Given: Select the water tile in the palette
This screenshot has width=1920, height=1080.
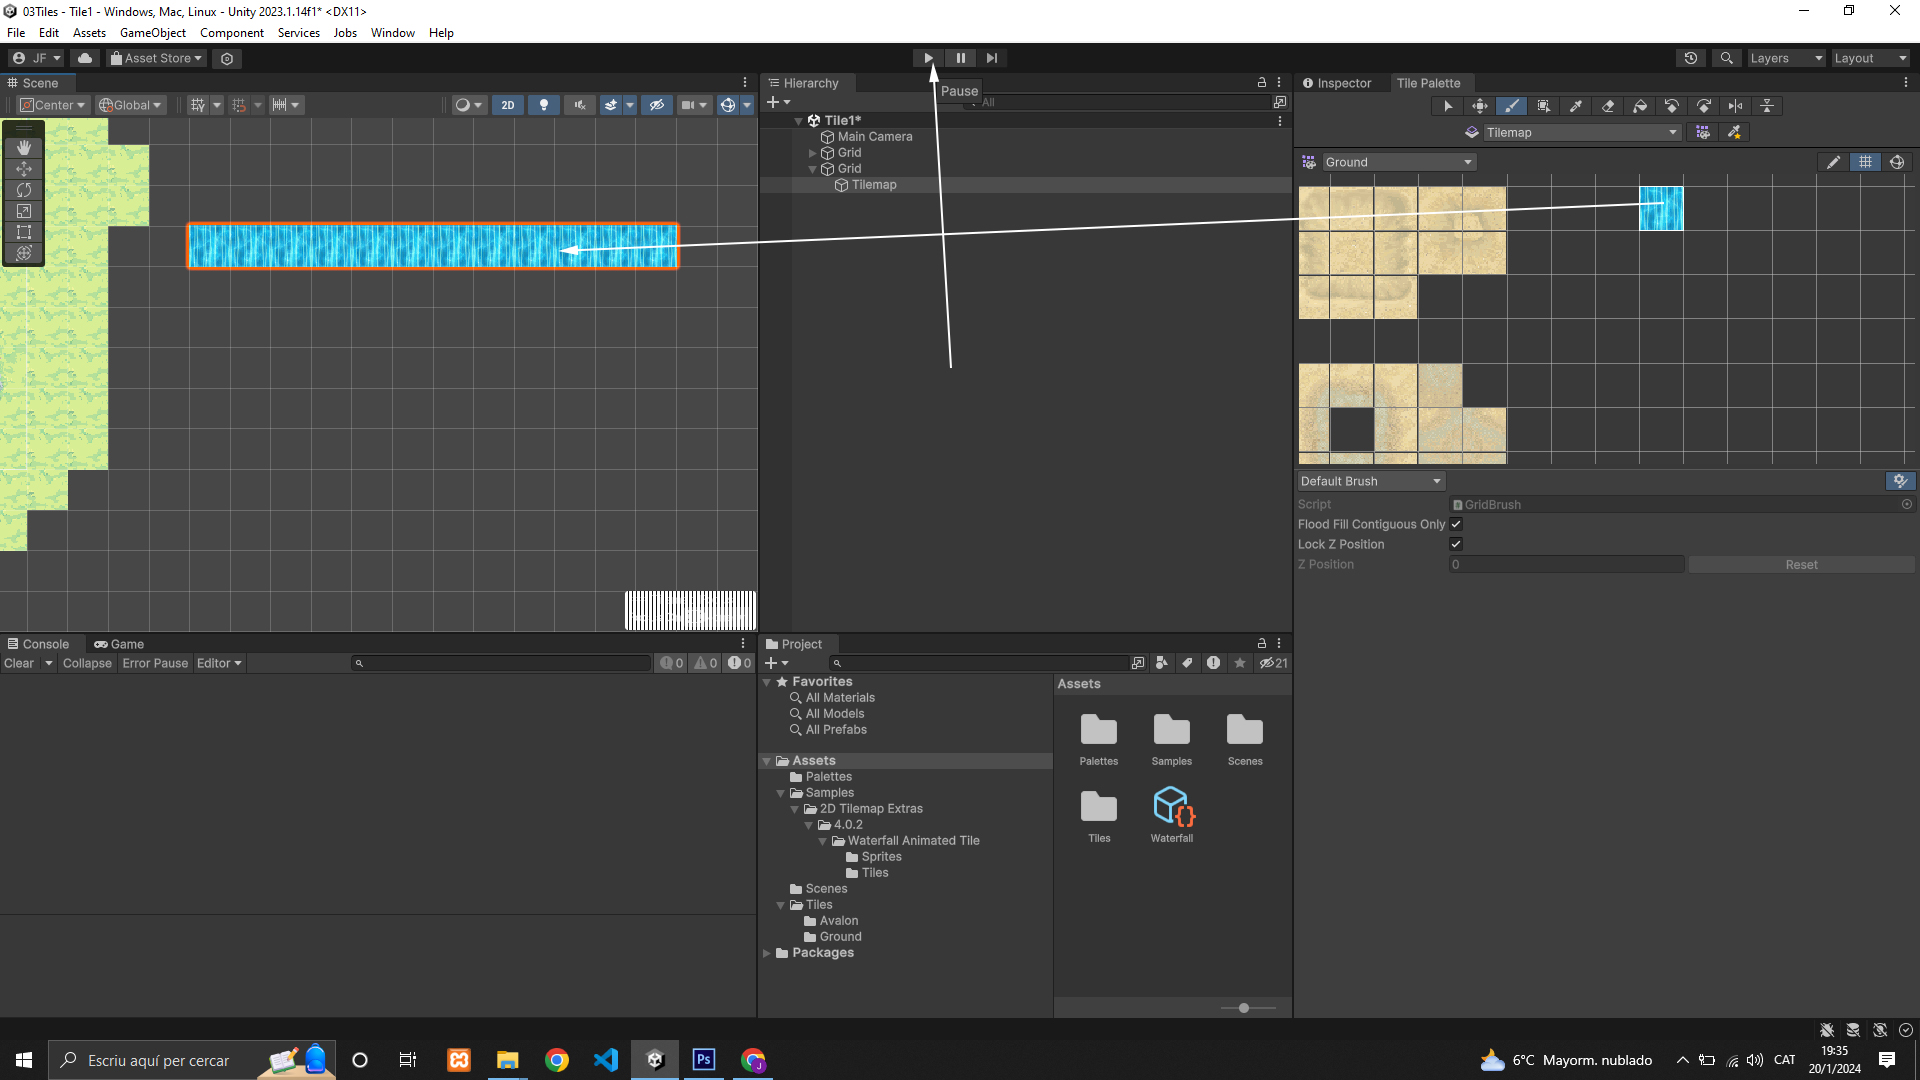Looking at the screenshot, I should coord(1661,208).
